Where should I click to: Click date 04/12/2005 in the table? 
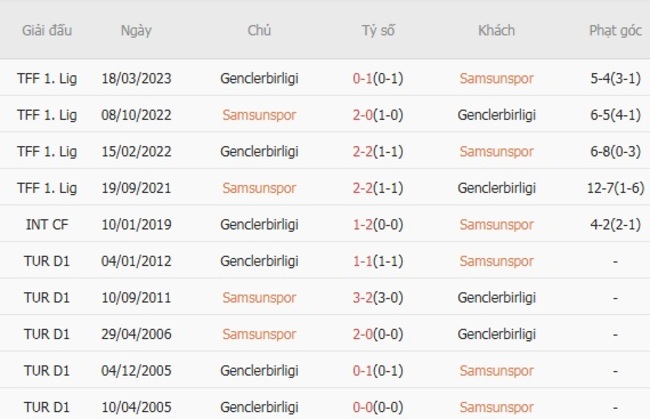(x=136, y=371)
